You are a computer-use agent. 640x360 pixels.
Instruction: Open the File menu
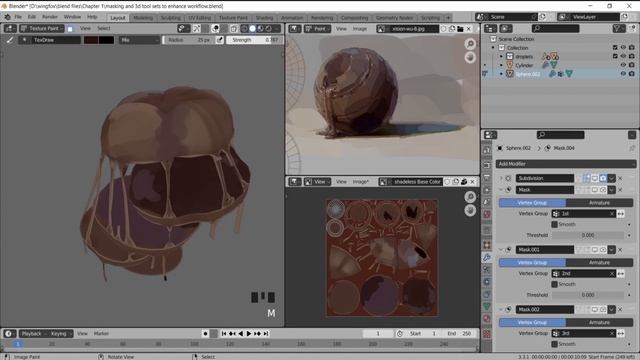(18, 17)
